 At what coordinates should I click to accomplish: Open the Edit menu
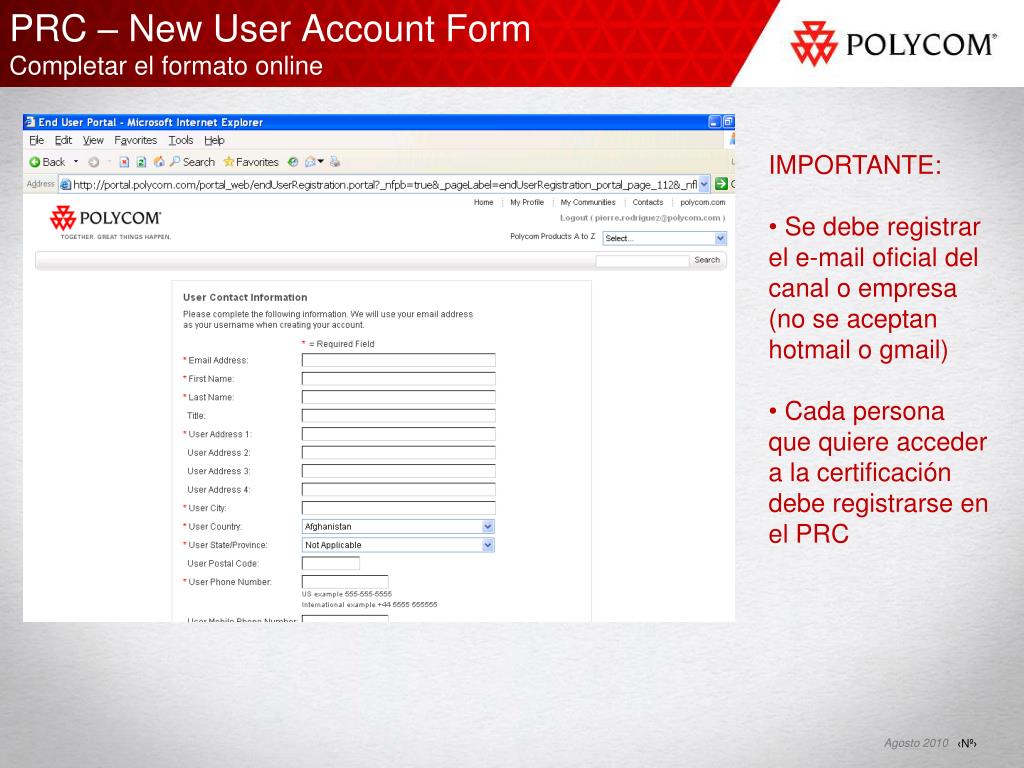[63, 140]
